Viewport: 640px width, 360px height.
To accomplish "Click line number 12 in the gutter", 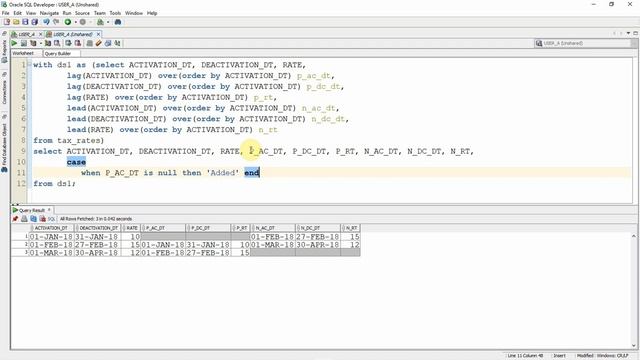I will [21, 184].
